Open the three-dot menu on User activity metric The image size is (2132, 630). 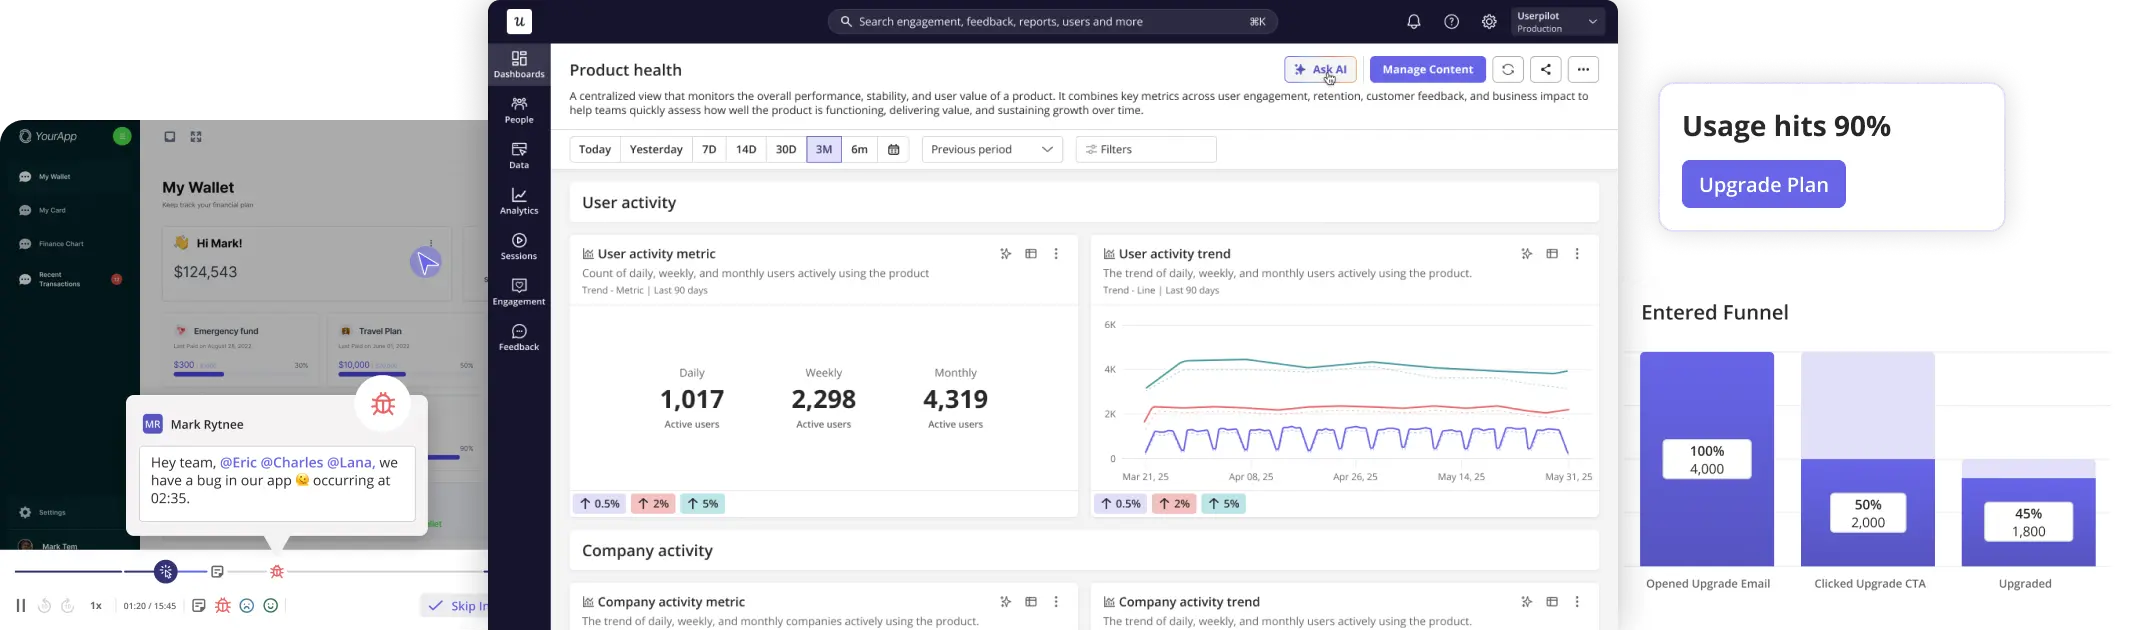pyautogui.click(x=1057, y=254)
